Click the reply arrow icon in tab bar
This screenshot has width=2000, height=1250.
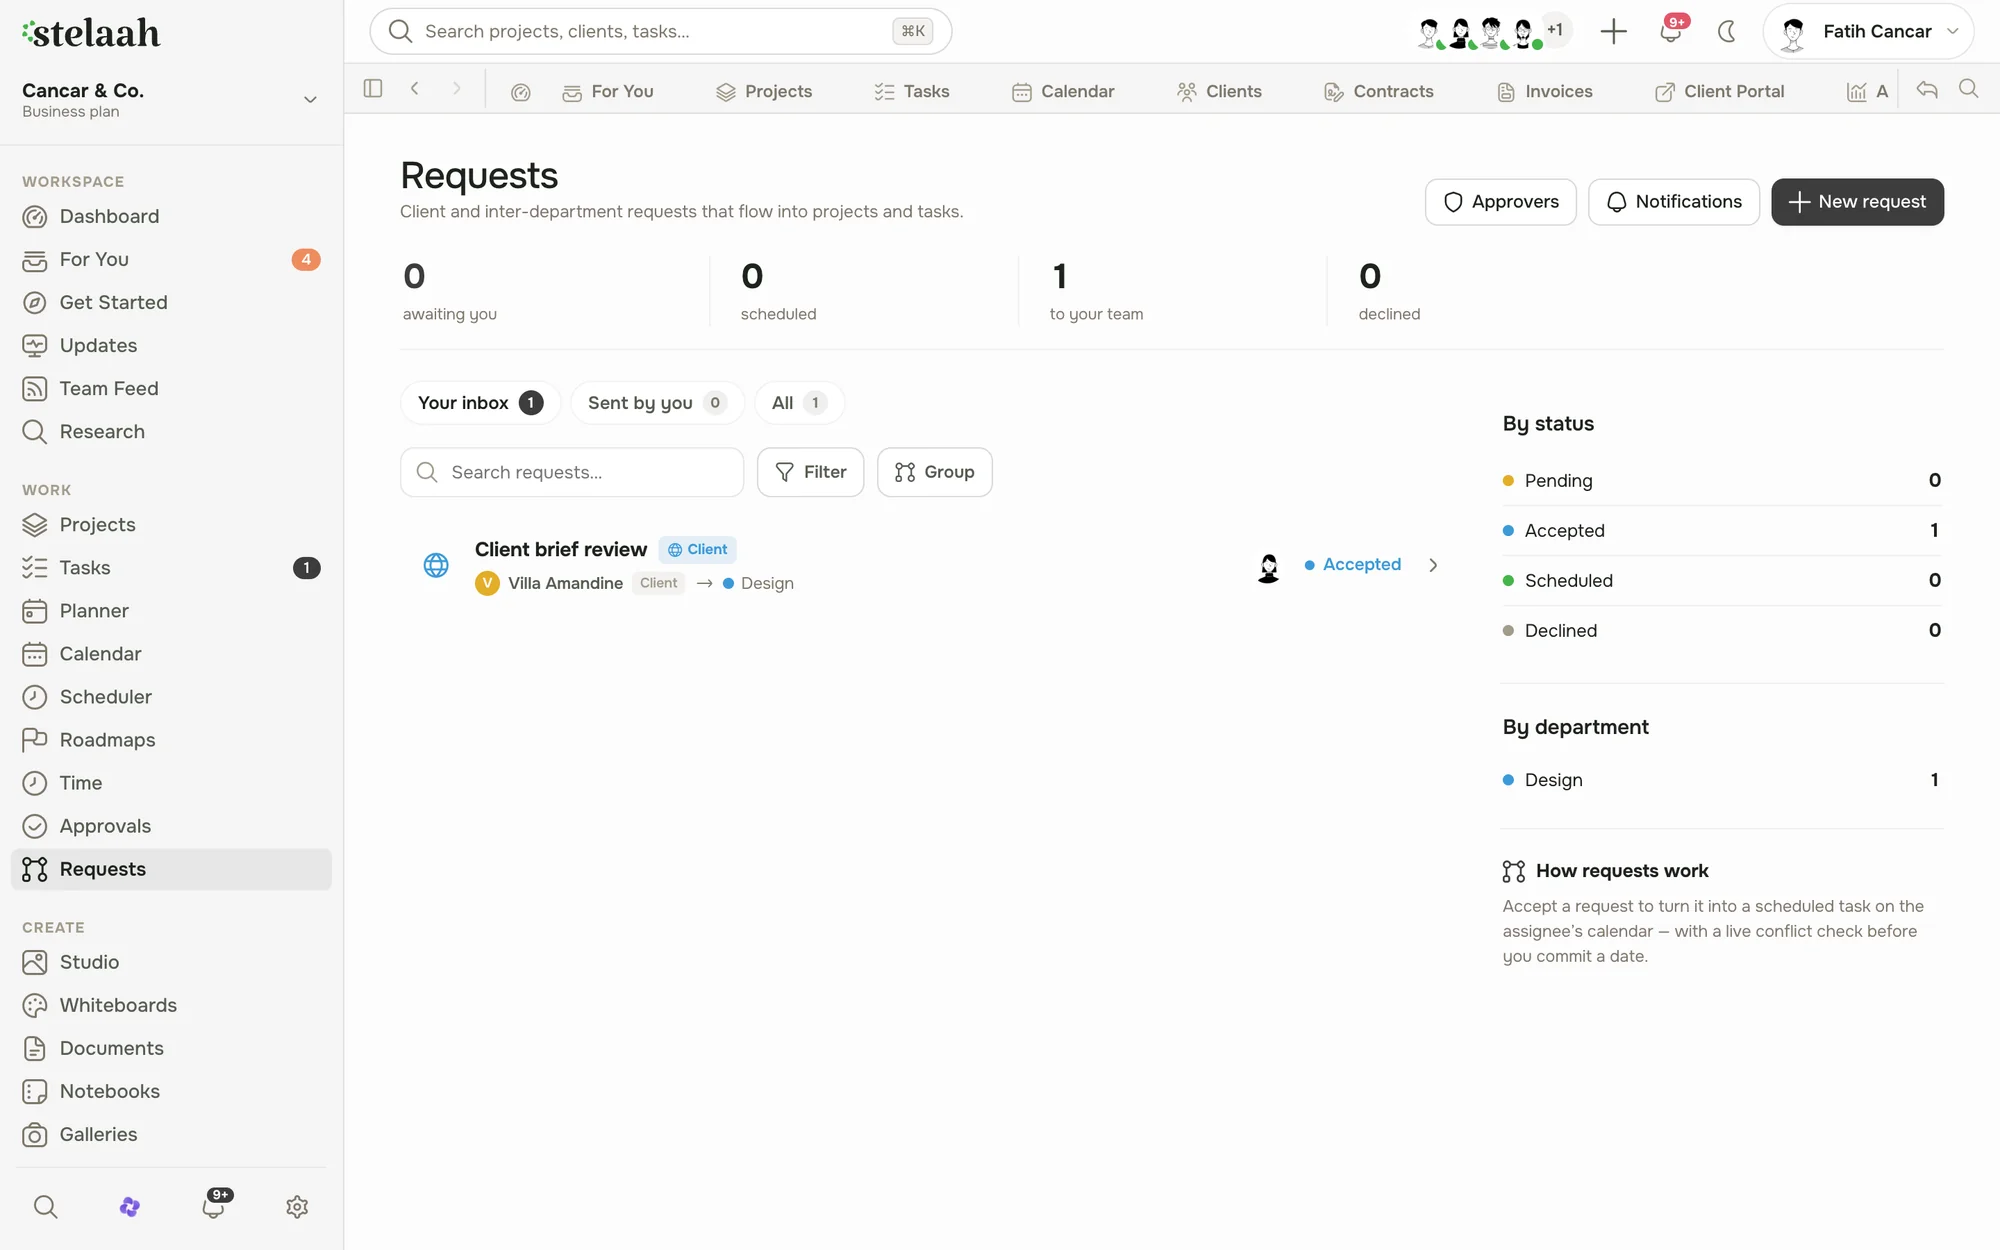(1927, 89)
